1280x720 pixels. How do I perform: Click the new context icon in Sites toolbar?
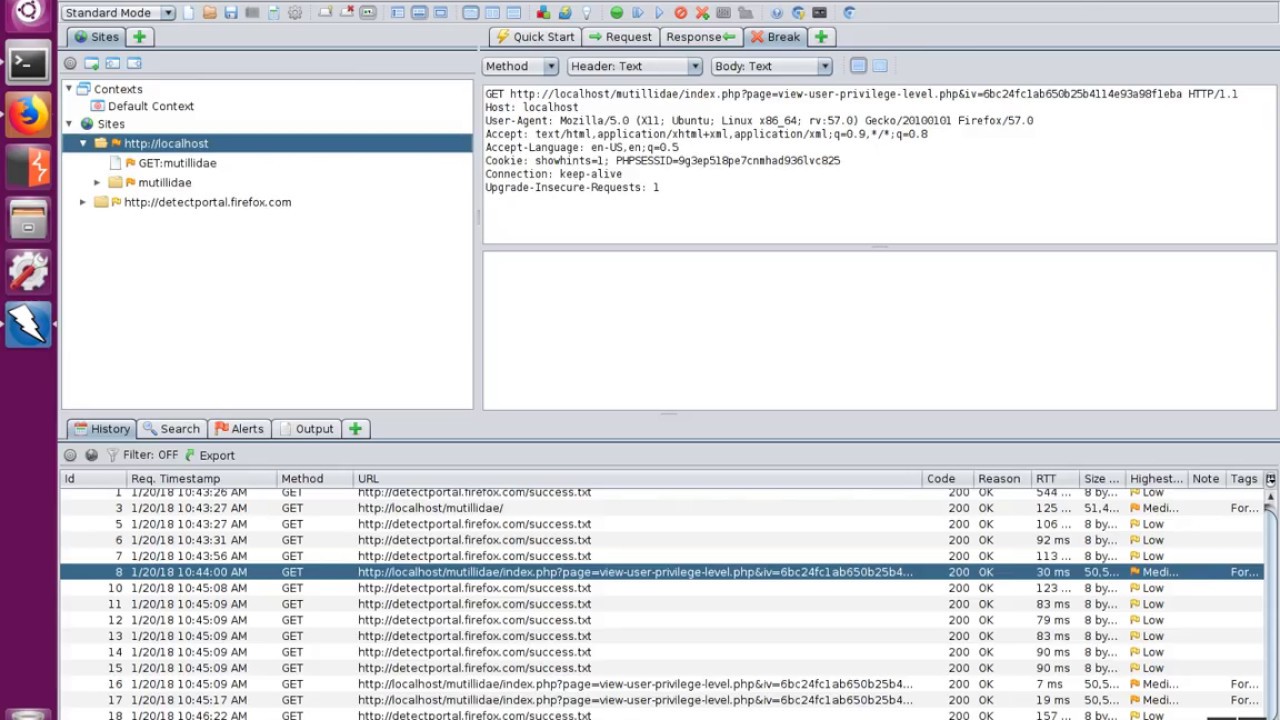click(91, 63)
